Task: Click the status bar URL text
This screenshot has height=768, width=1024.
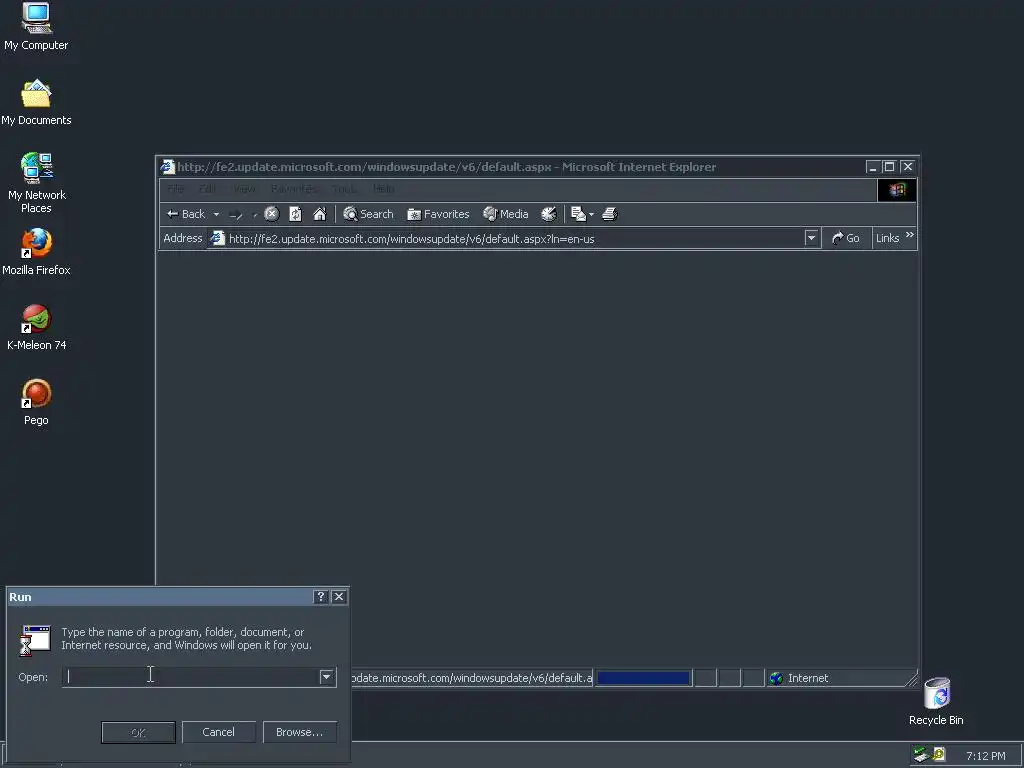Action: tap(472, 679)
